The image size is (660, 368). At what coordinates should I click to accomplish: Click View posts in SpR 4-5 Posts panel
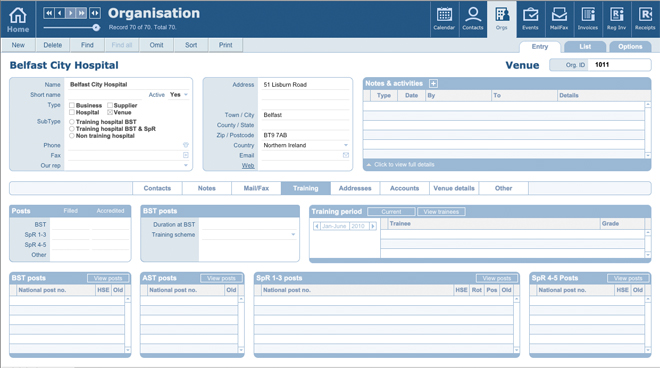(628, 278)
